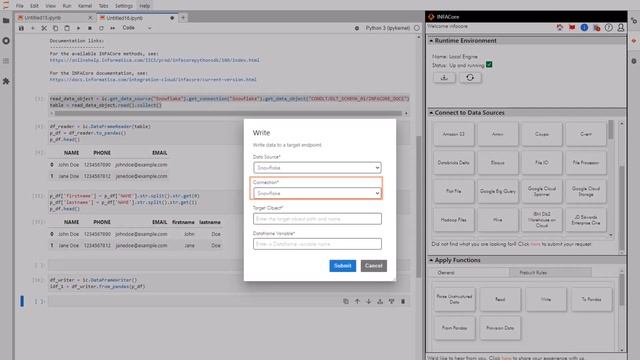Open the Connection dropdown in Write dialog
The height and width of the screenshot is (360, 640).
tap(317, 193)
